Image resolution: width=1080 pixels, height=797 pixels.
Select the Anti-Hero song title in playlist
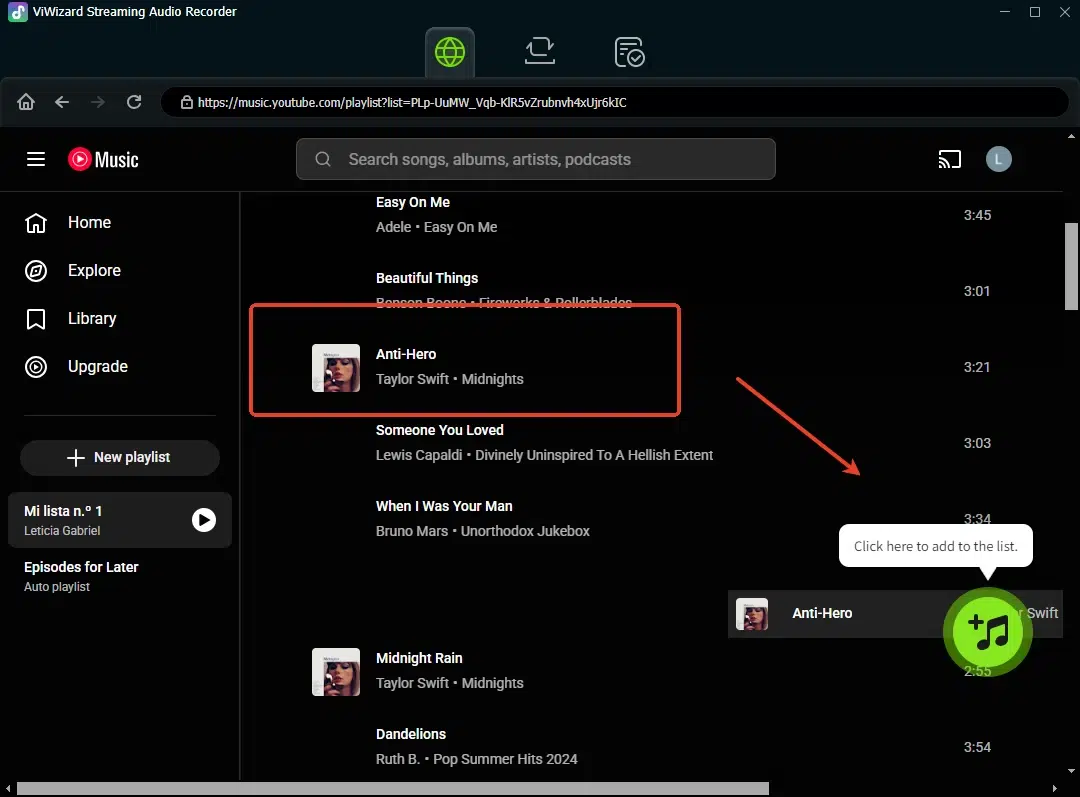[406, 354]
